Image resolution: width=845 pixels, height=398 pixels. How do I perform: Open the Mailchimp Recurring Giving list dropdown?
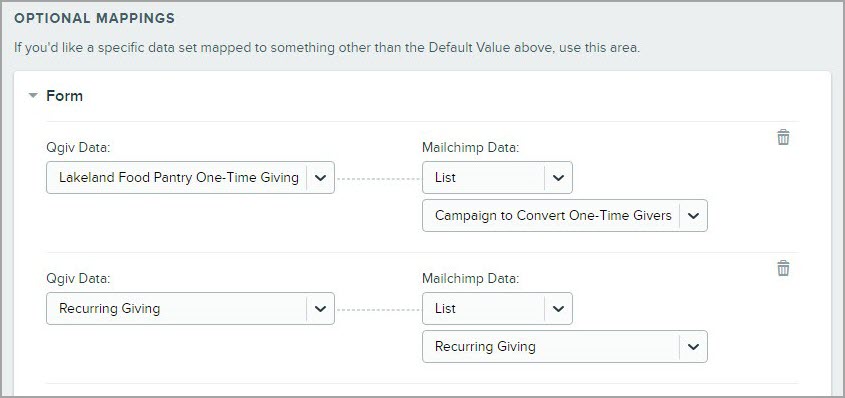565,346
